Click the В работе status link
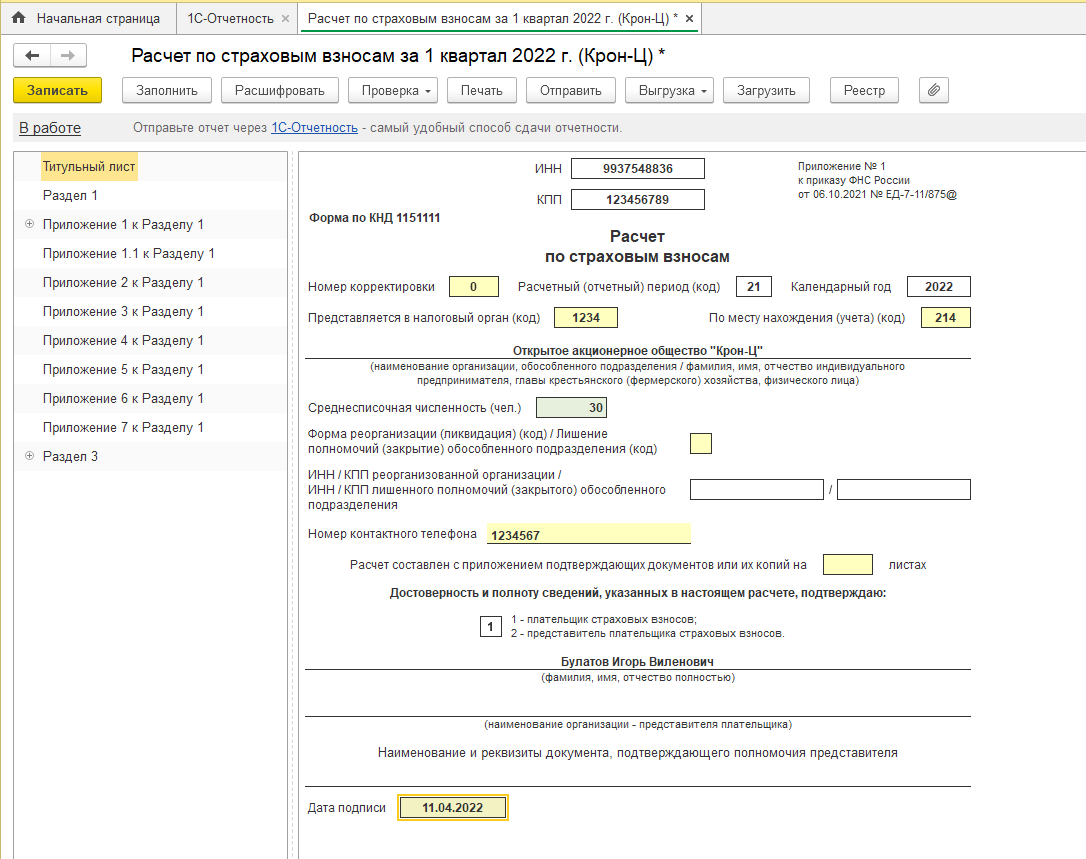Image resolution: width=1086 pixels, height=859 pixels. (x=50, y=128)
